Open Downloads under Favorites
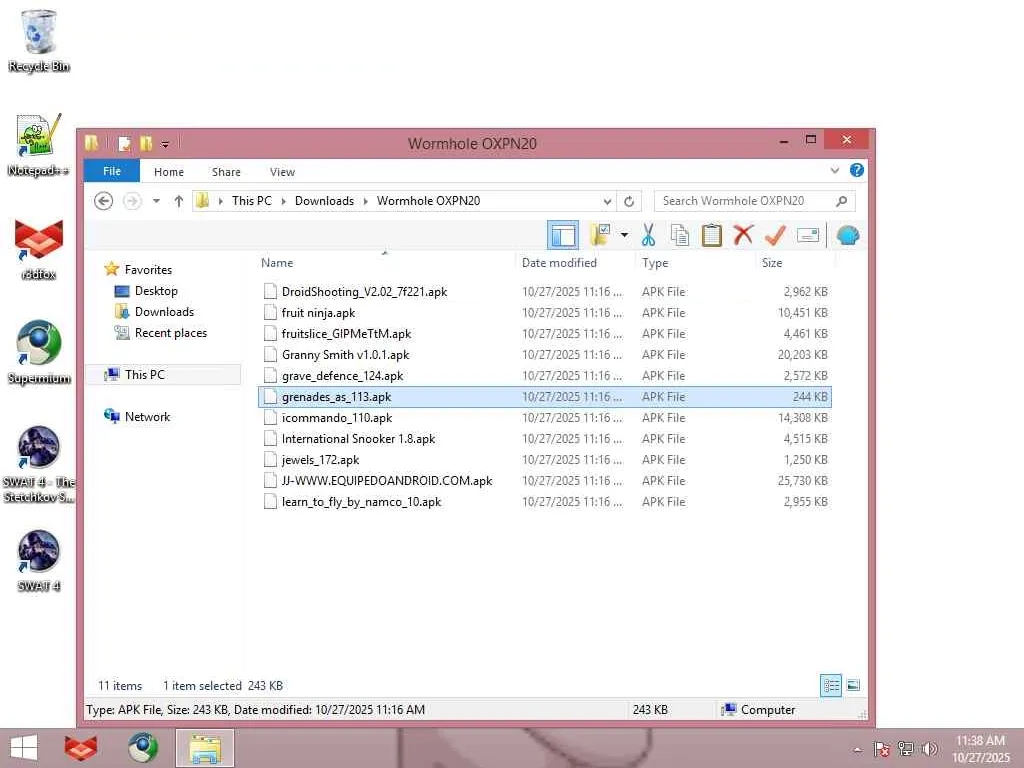 tap(164, 312)
